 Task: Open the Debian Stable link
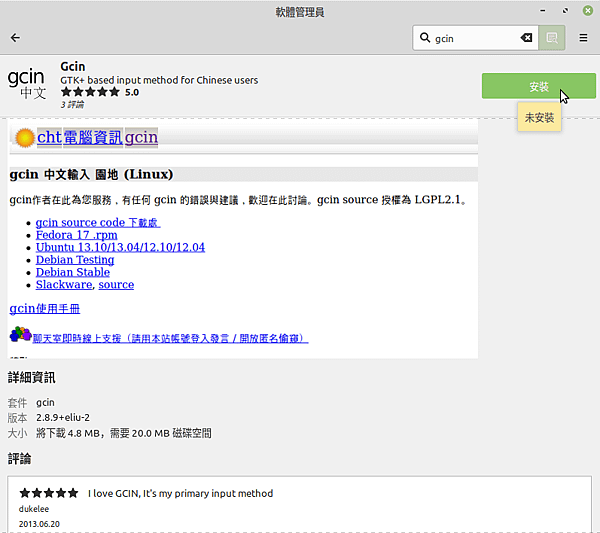click(73, 272)
